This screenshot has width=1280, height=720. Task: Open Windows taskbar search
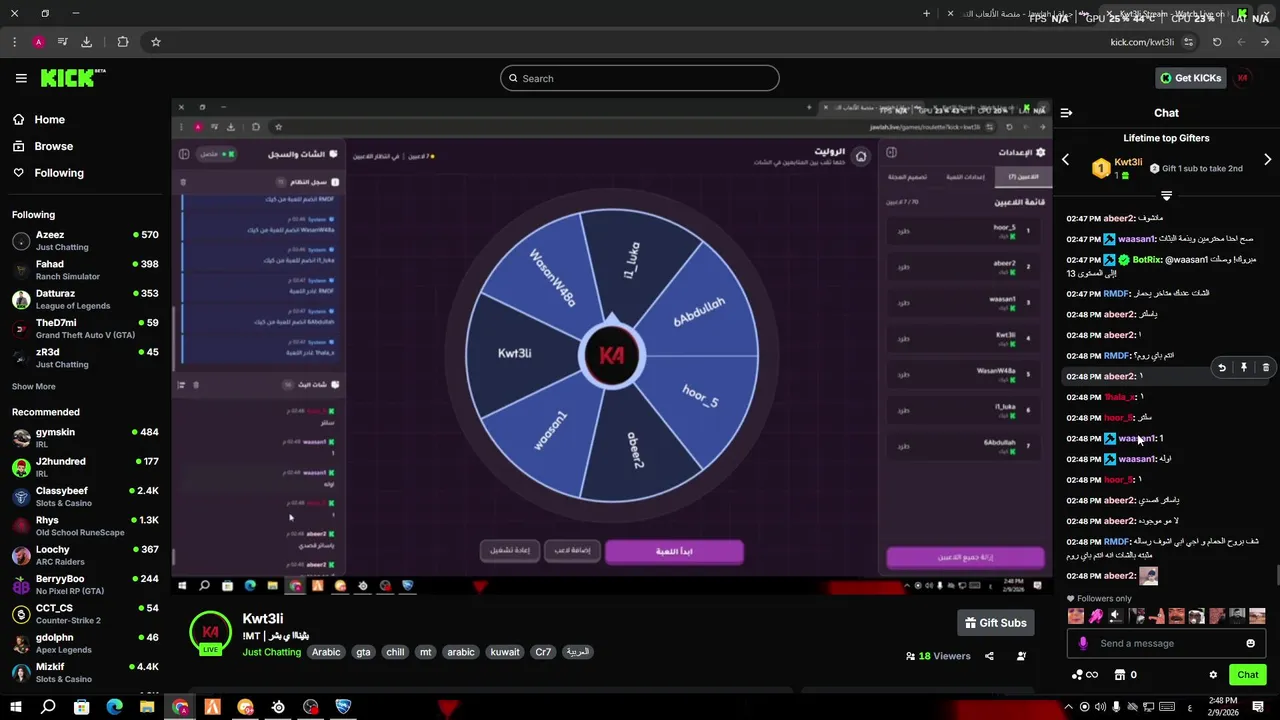(48, 707)
